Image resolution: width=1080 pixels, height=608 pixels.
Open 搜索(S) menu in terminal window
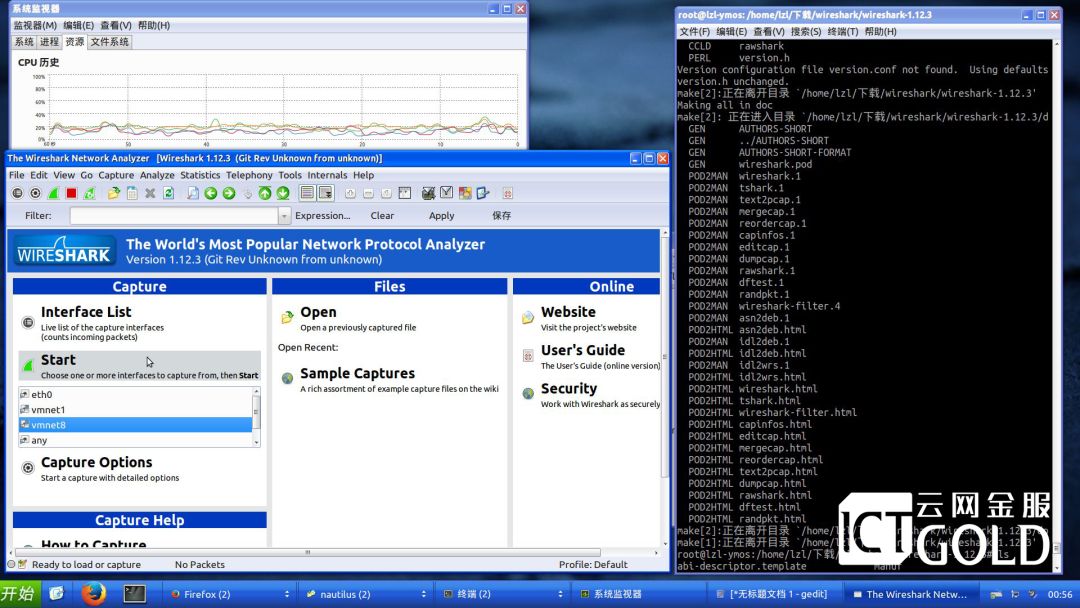[x=806, y=32]
